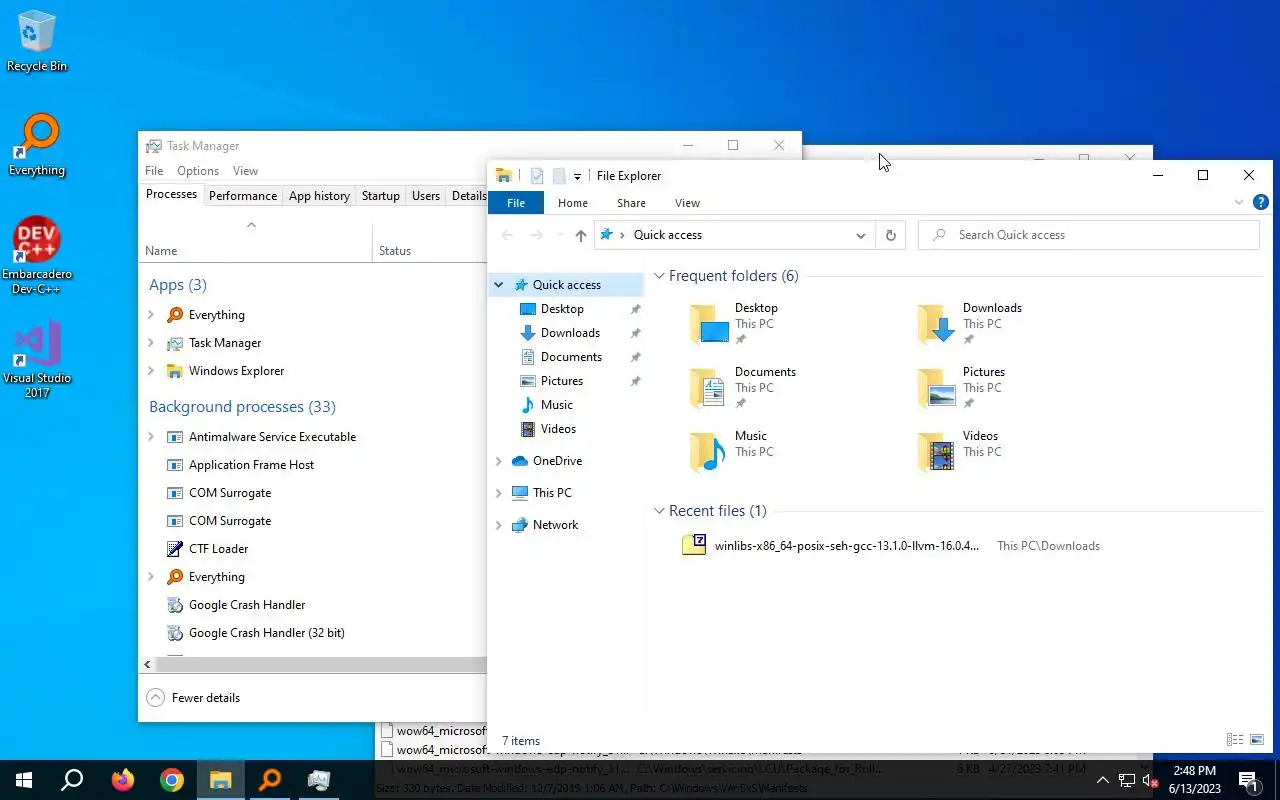
Task: Click the network tray icon
Action: click(x=1126, y=780)
